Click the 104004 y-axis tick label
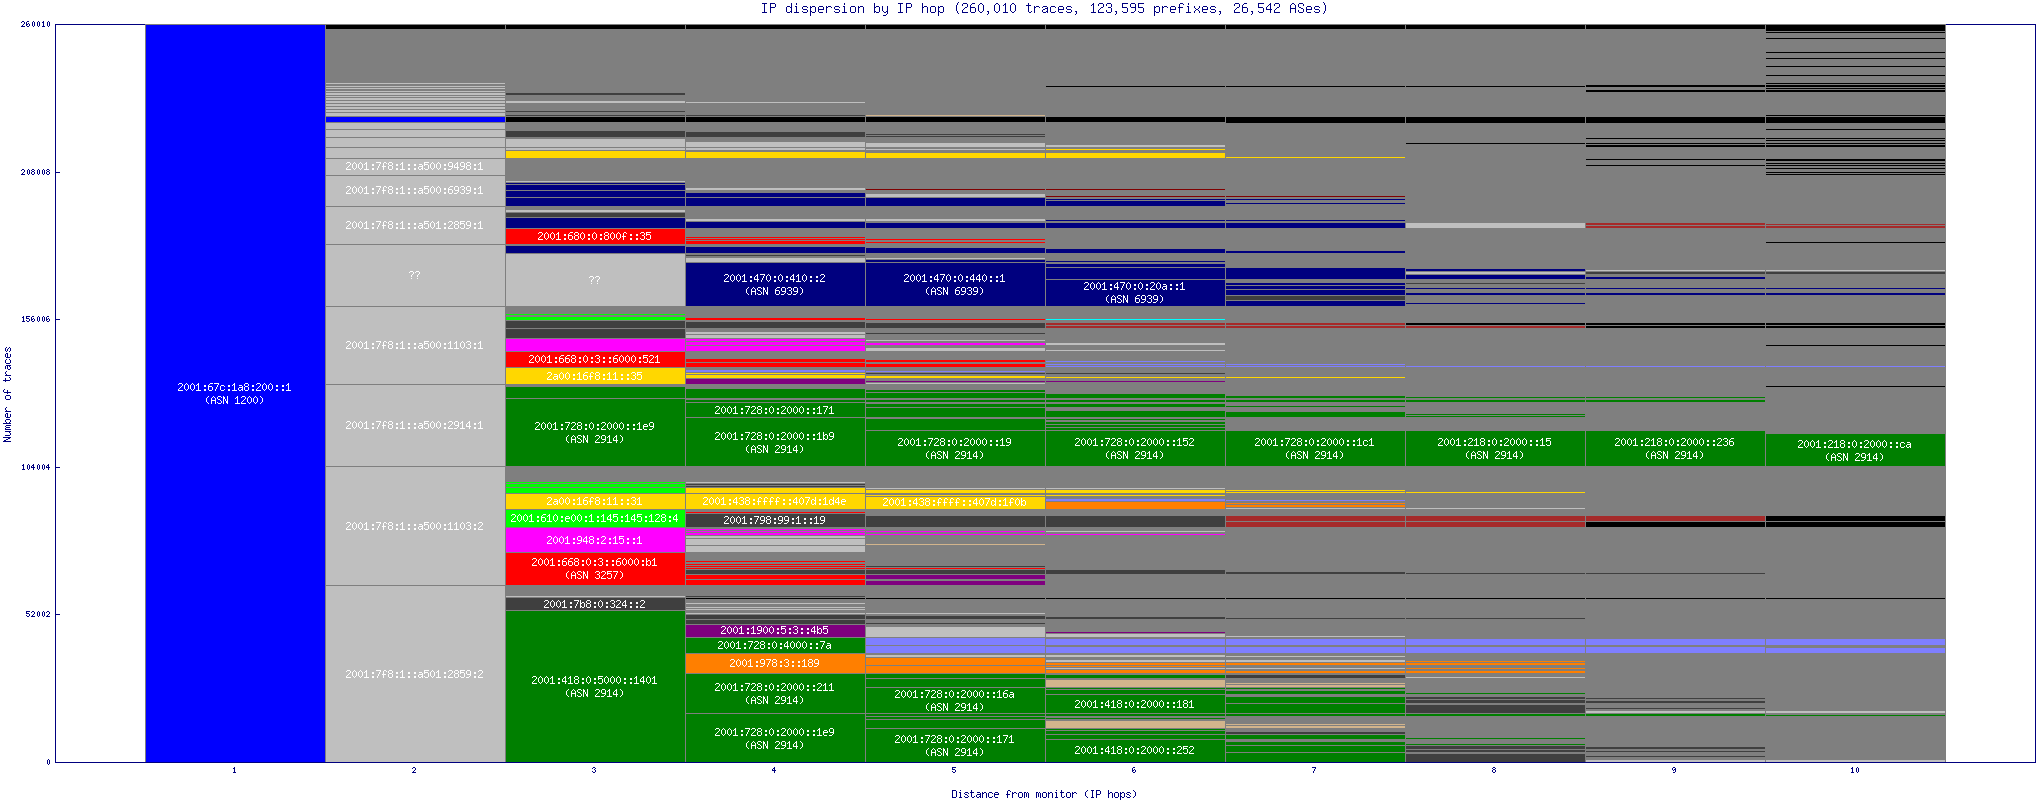 [36, 467]
